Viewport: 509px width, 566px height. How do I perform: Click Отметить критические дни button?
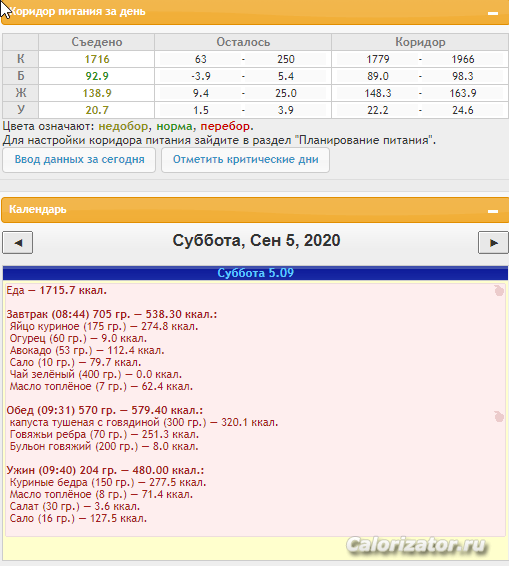(x=245, y=160)
